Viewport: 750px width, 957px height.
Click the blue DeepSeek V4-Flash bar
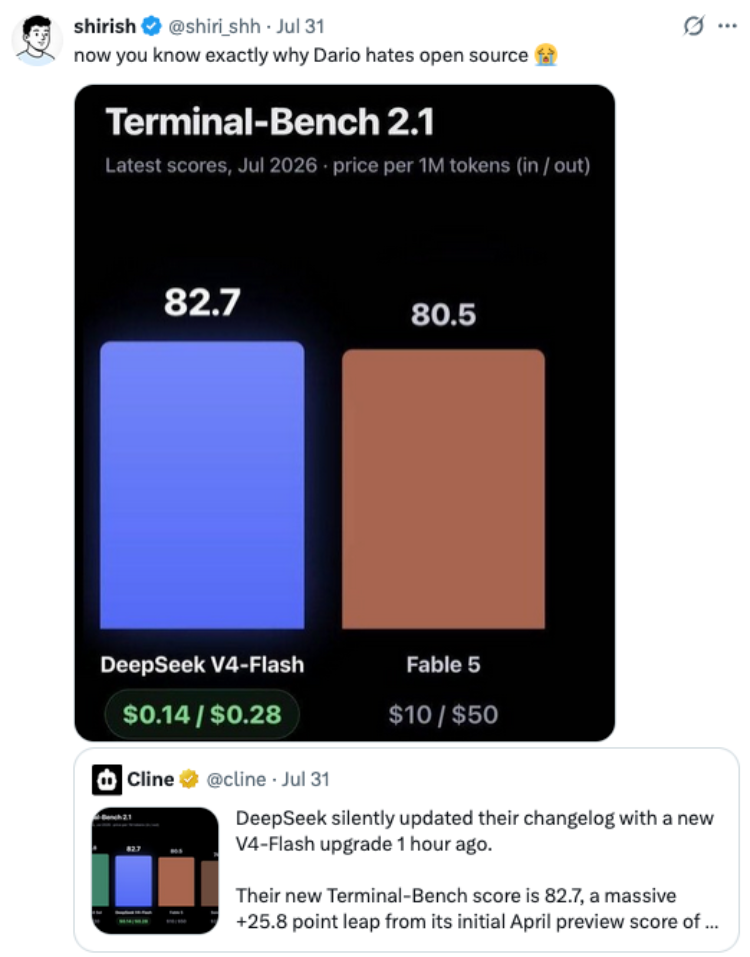[202, 485]
